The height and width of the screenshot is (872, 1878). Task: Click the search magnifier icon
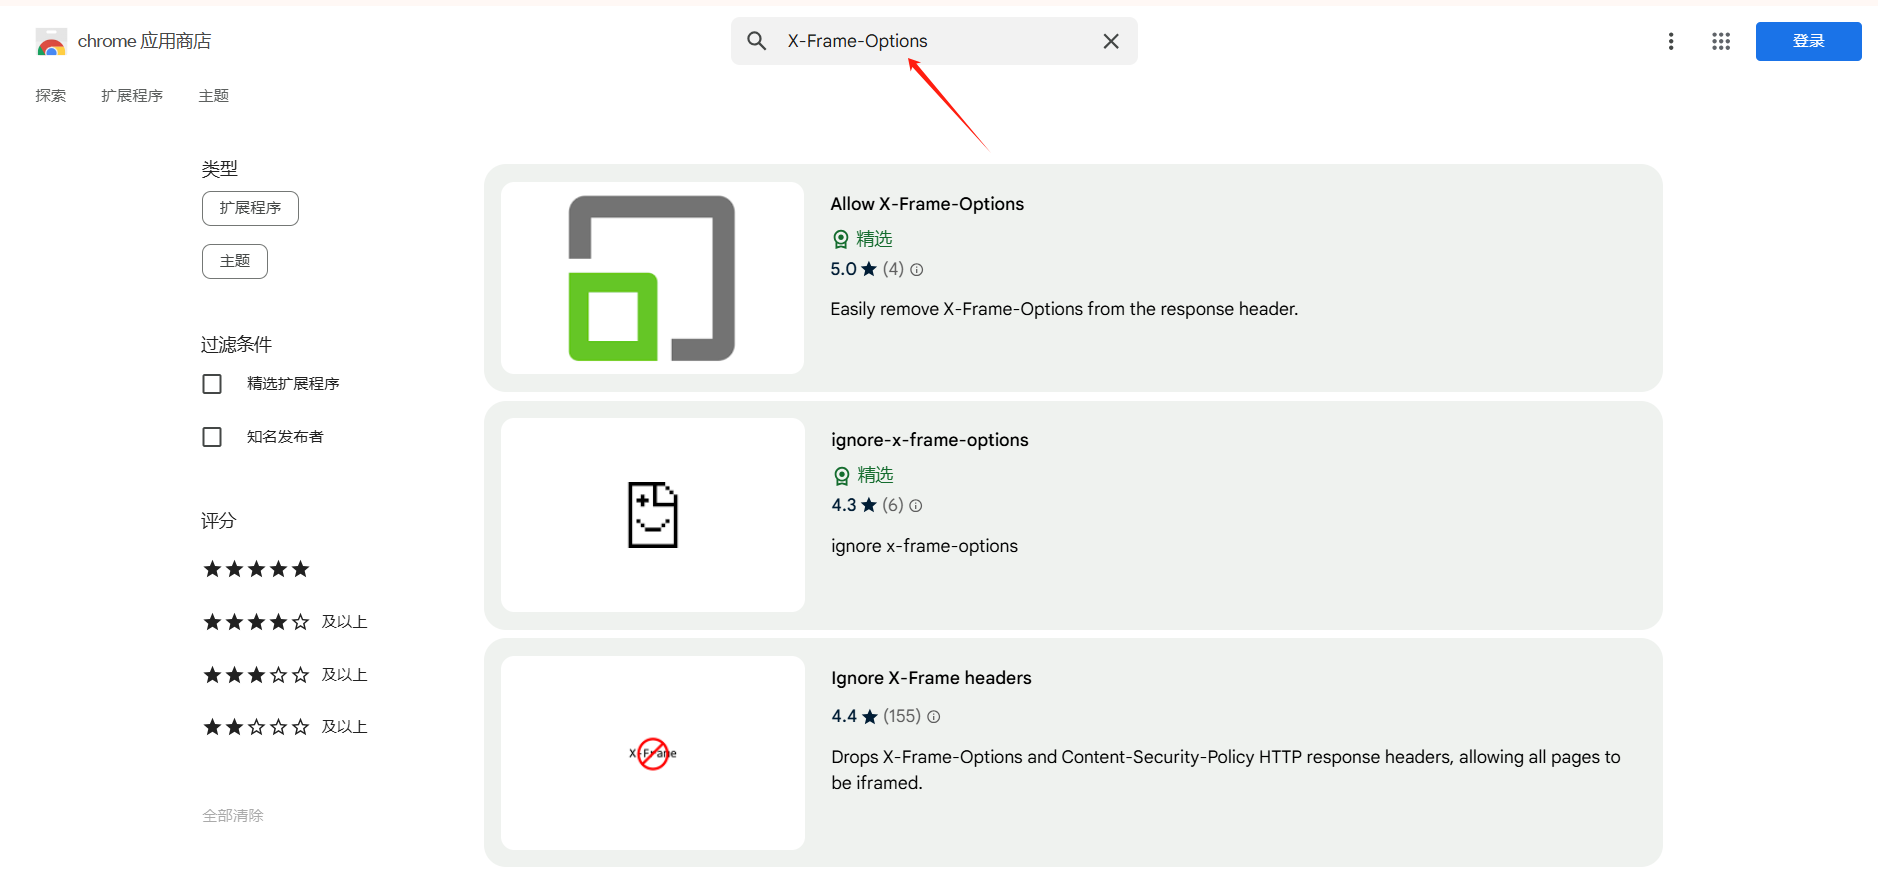coord(757,41)
